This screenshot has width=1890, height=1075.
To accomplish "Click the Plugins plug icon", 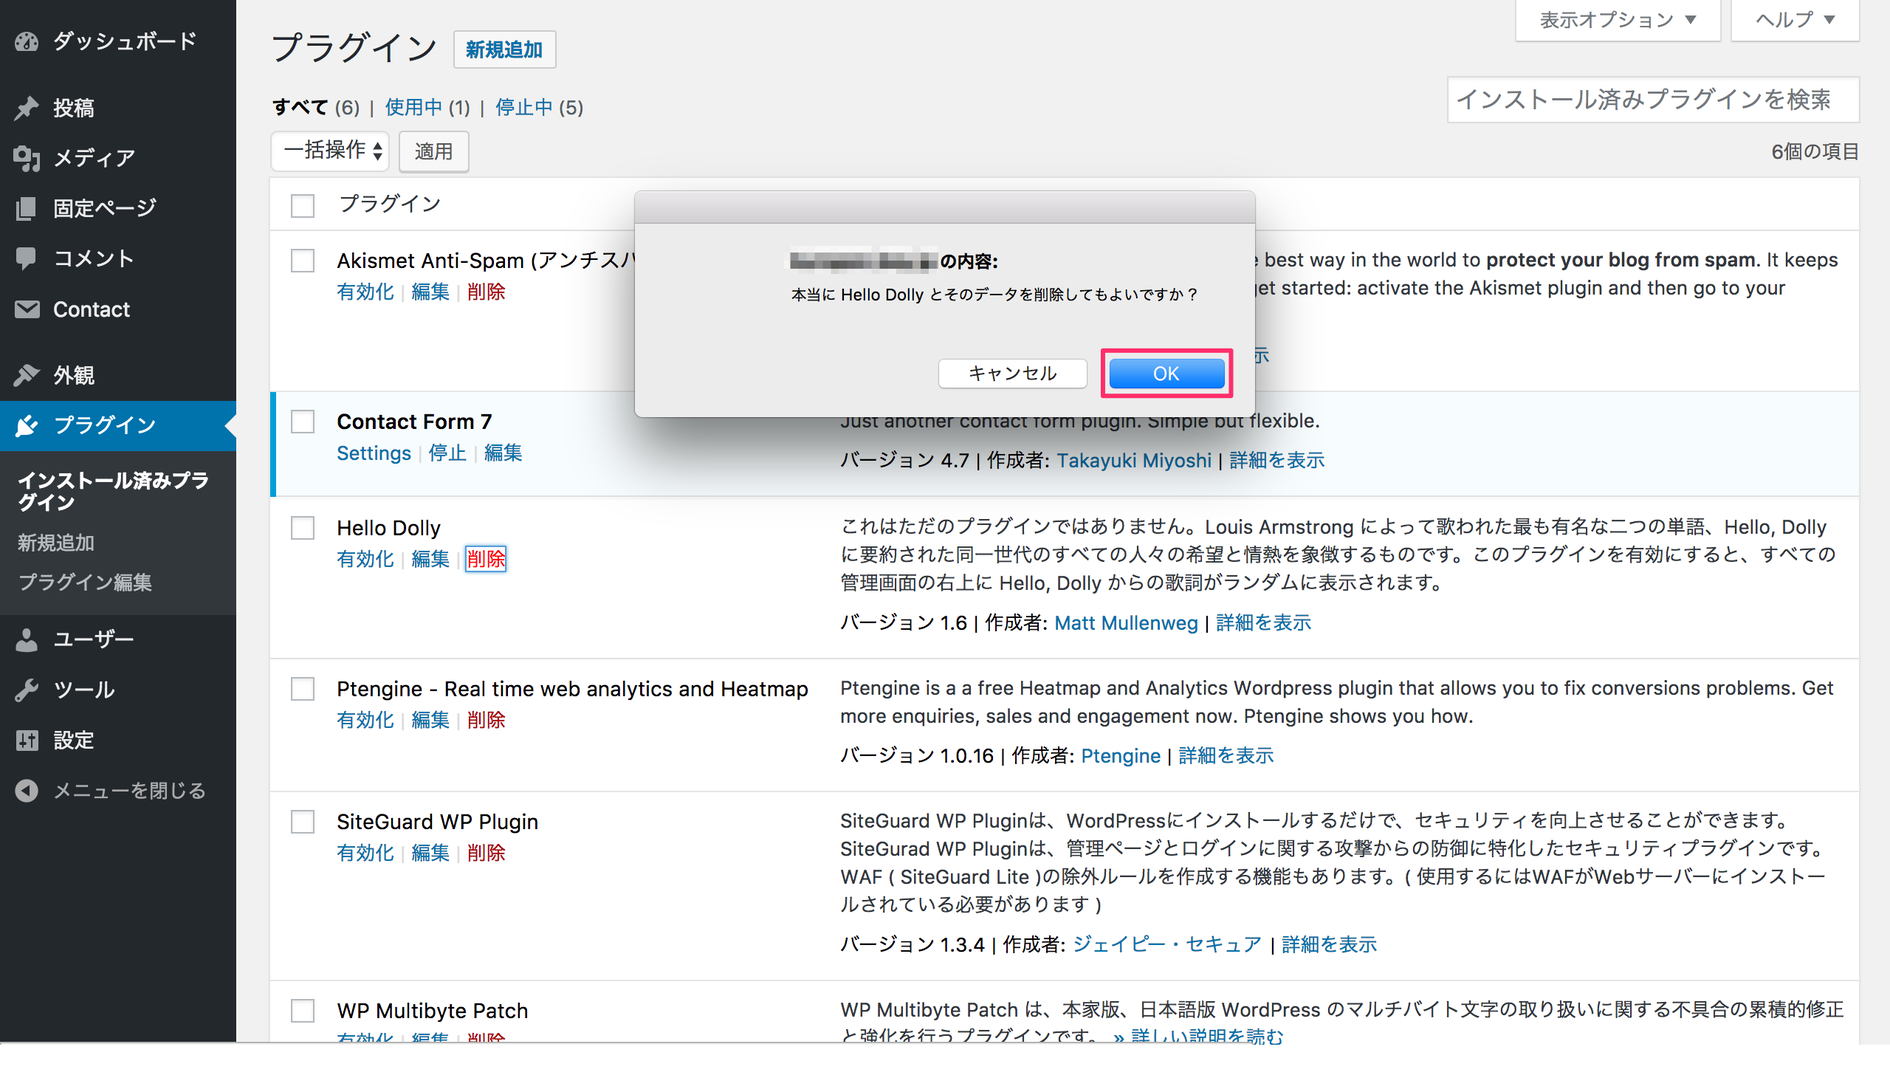I will click(27, 425).
